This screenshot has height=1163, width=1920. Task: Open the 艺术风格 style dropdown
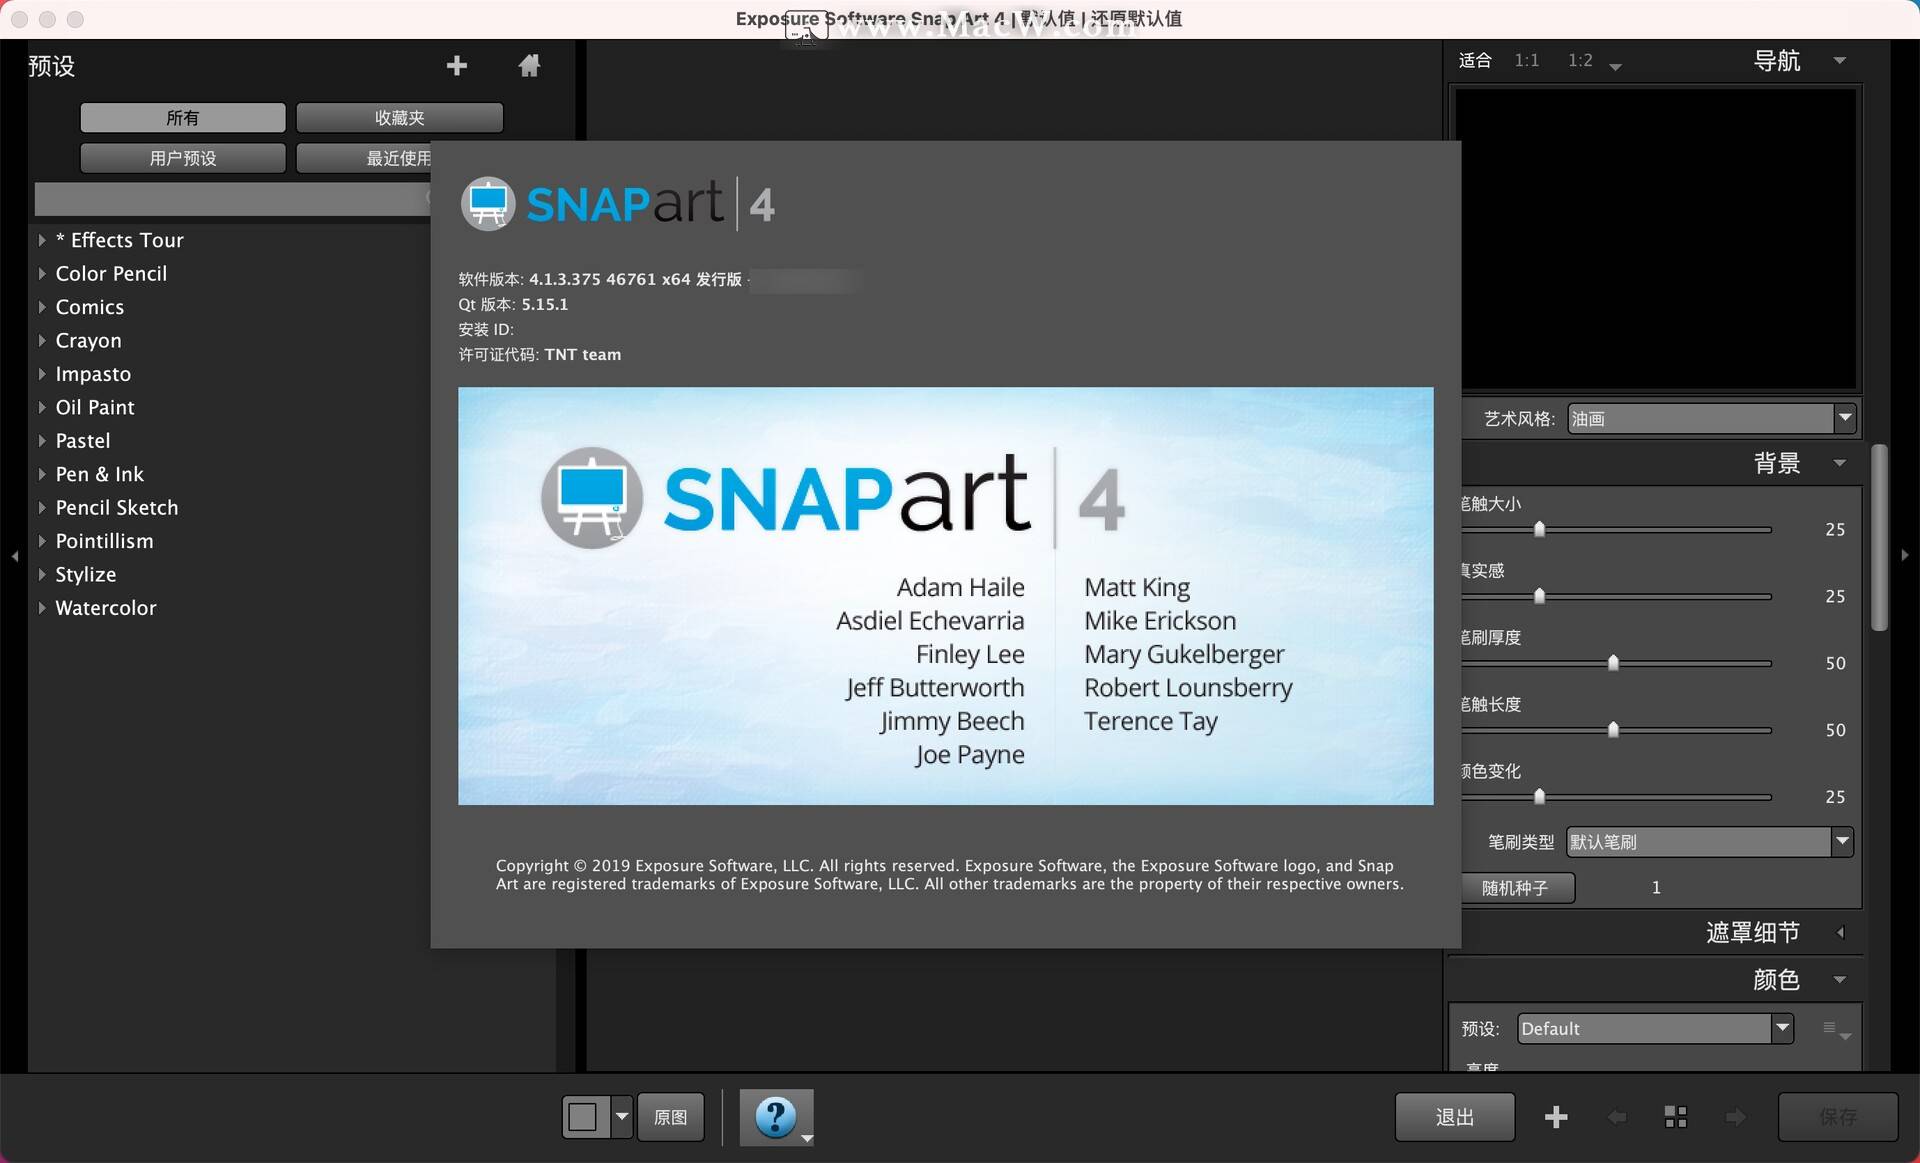coord(1711,419)
